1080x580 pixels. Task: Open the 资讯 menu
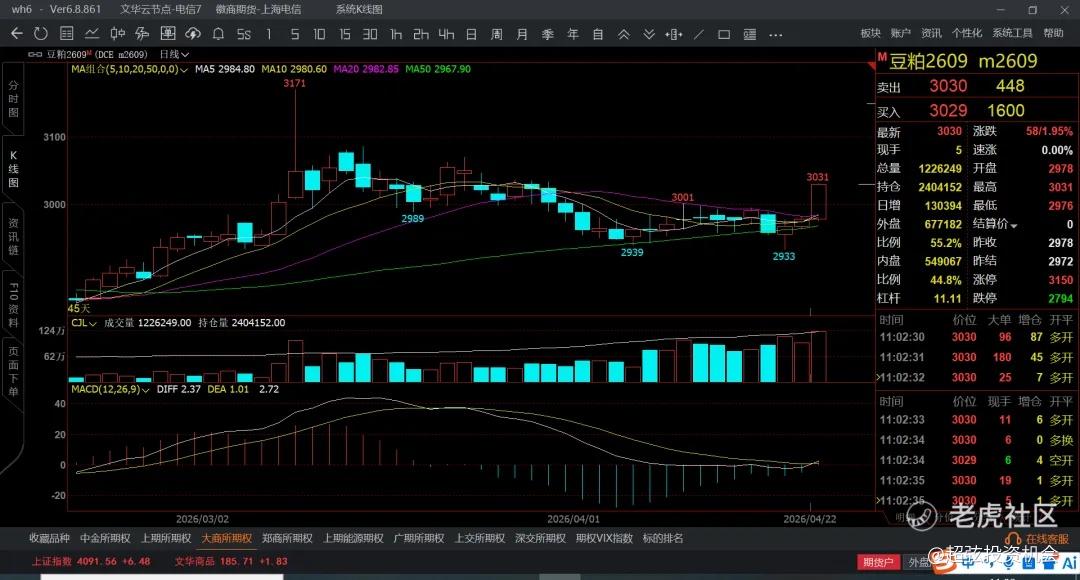click(x=931, y=33)
